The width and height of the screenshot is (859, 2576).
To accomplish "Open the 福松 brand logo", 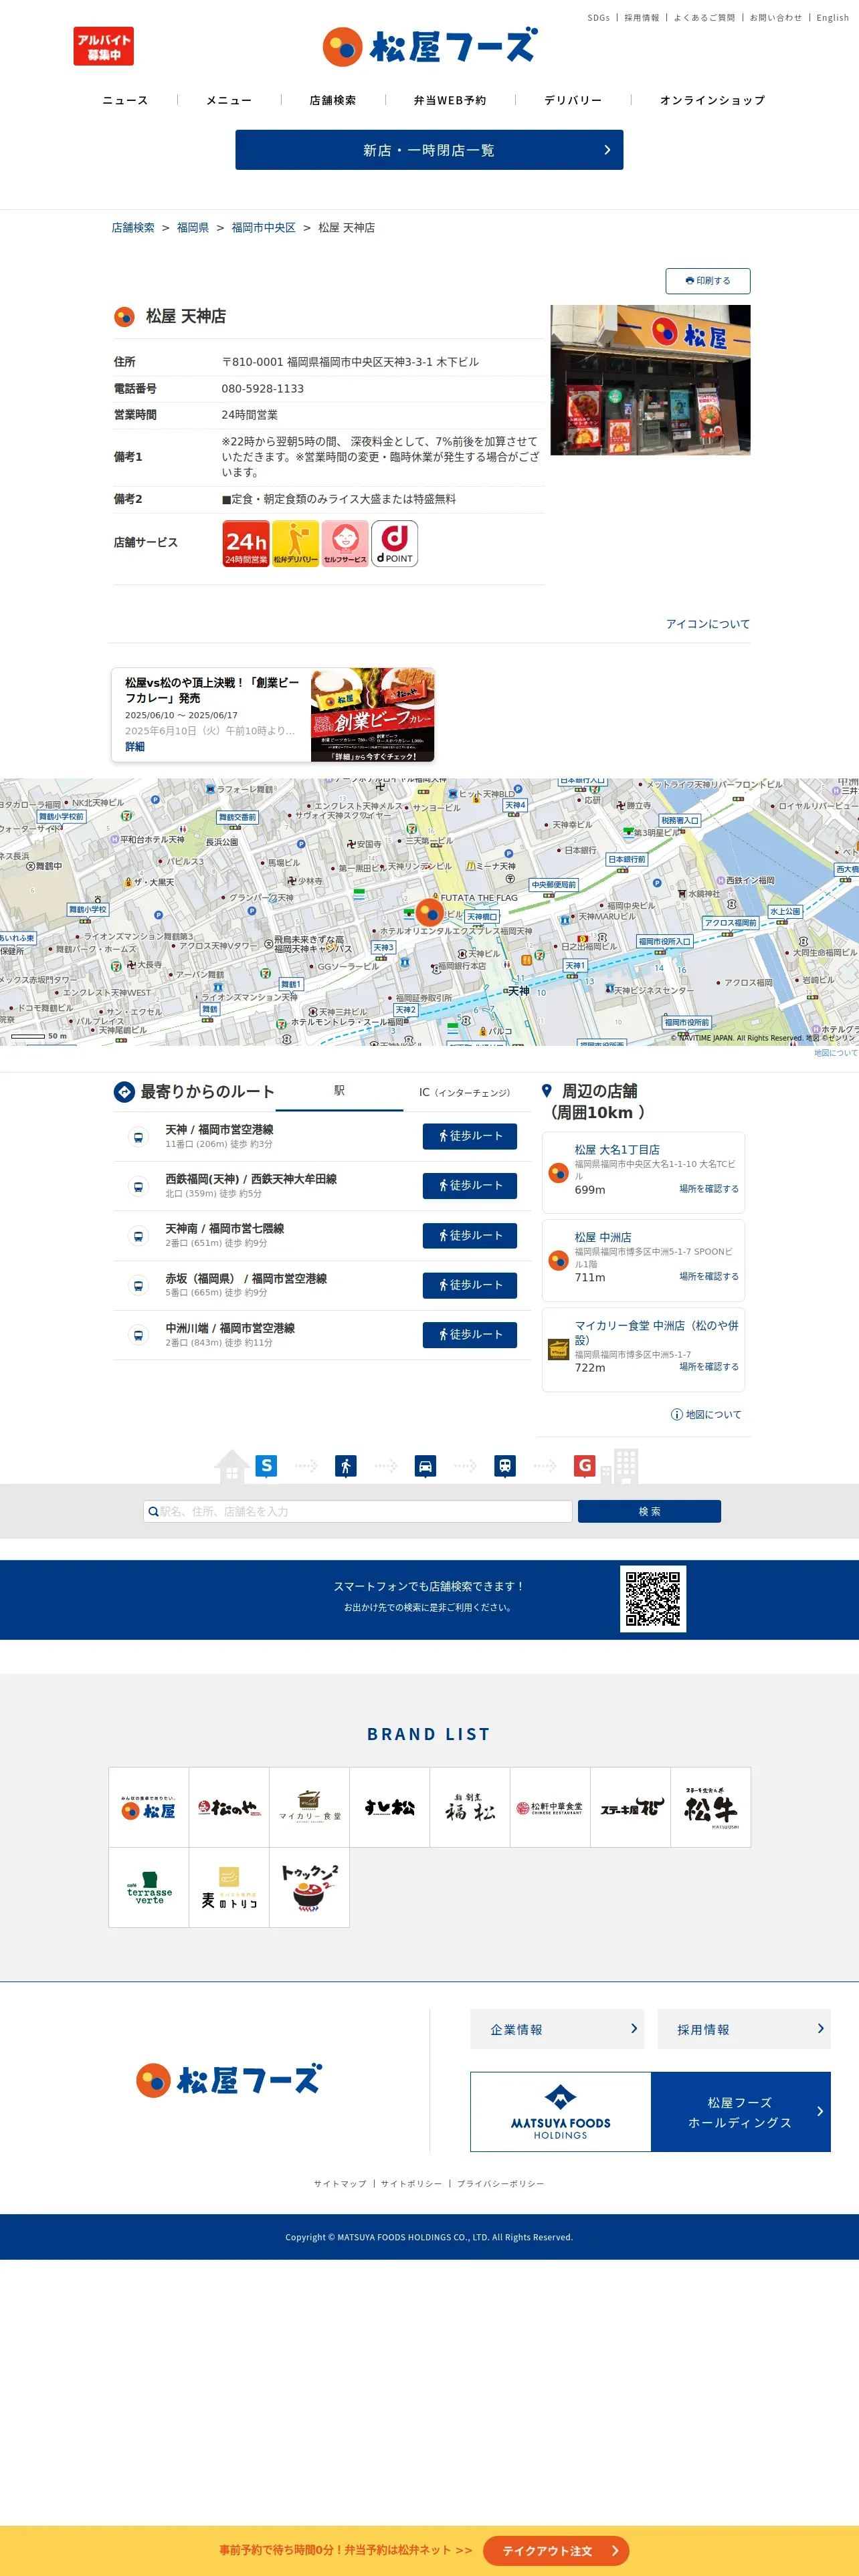I will pos(470,1807).
